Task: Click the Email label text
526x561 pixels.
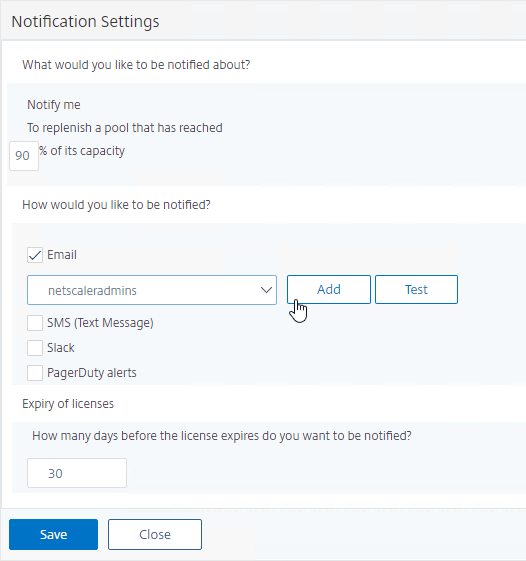Action: 62,255
